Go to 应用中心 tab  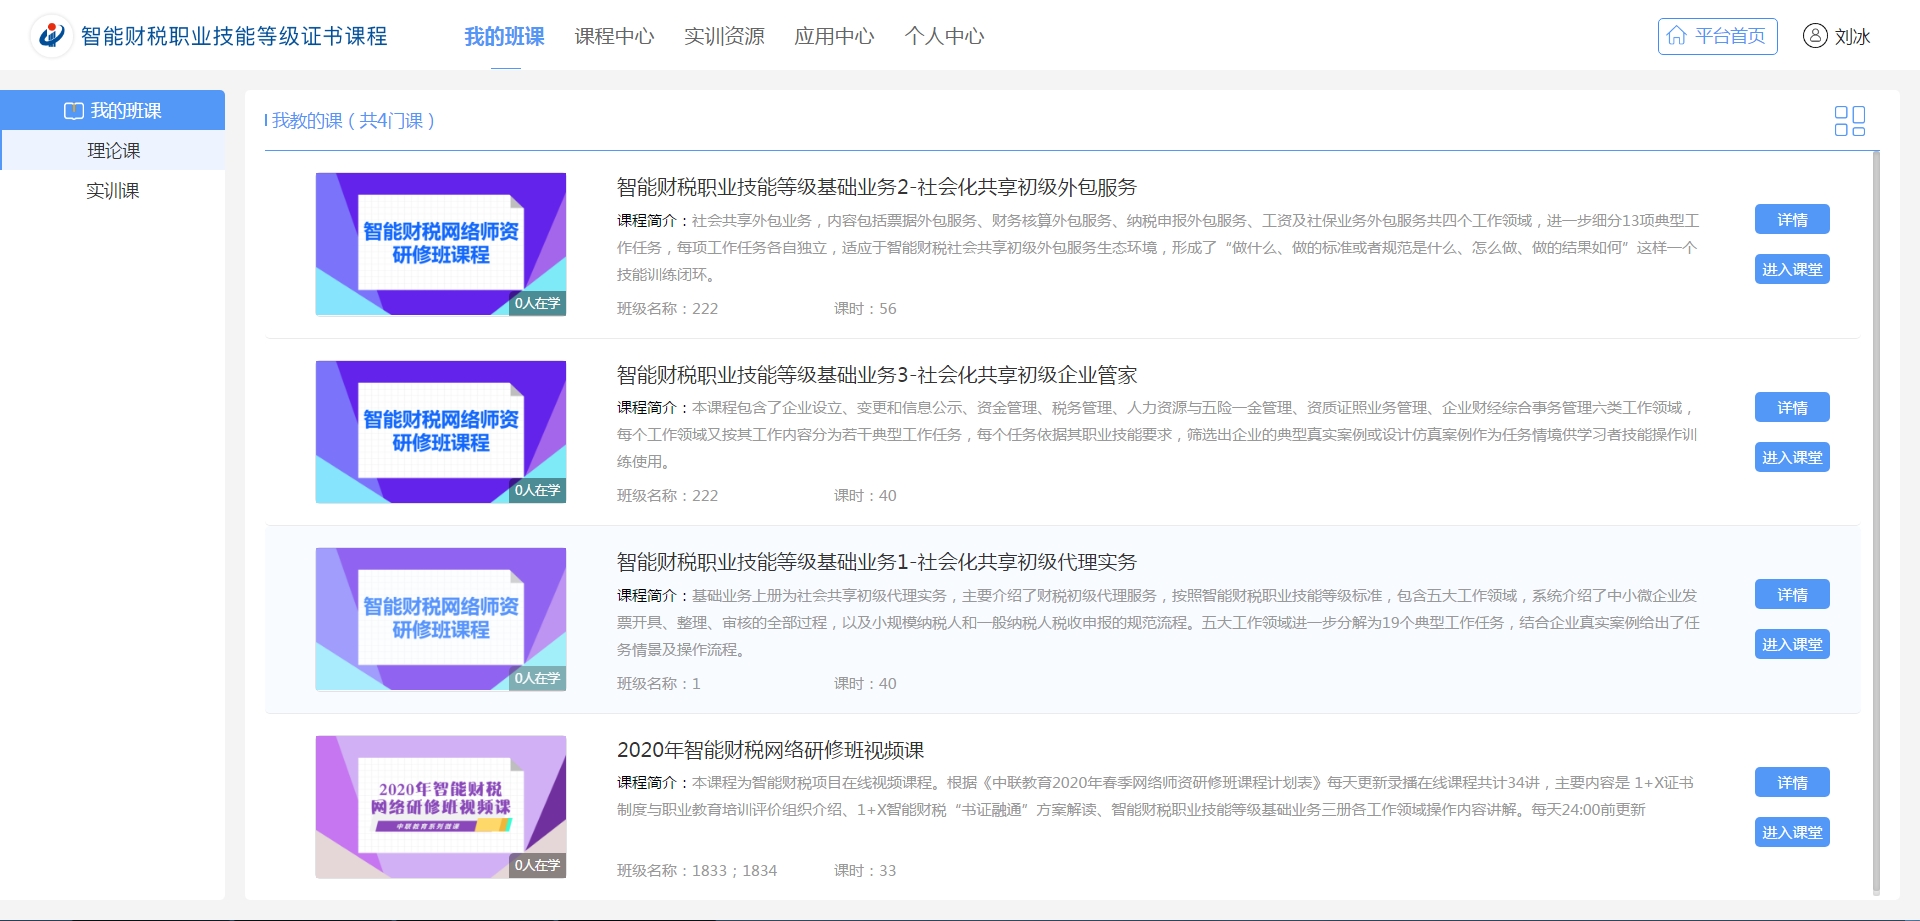834,36
